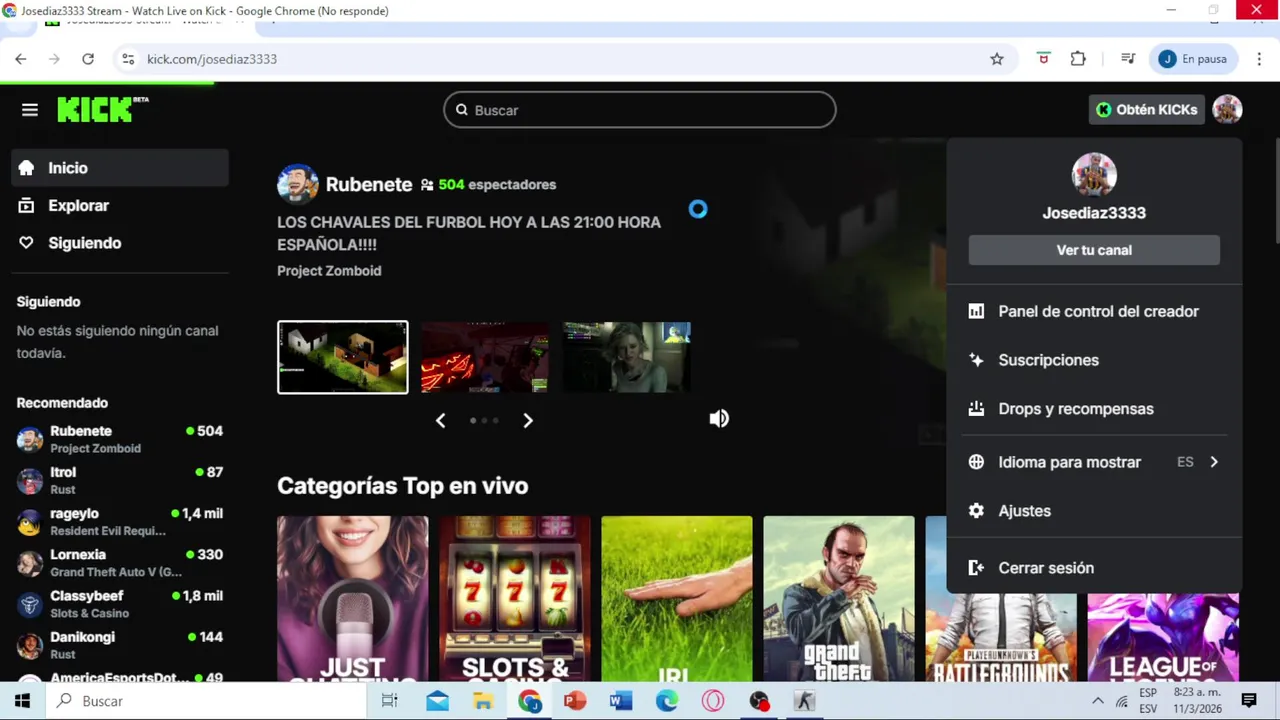Open Project Zomboid category link
Viewport: 1280px width, 720px height.
click(329, 271)
